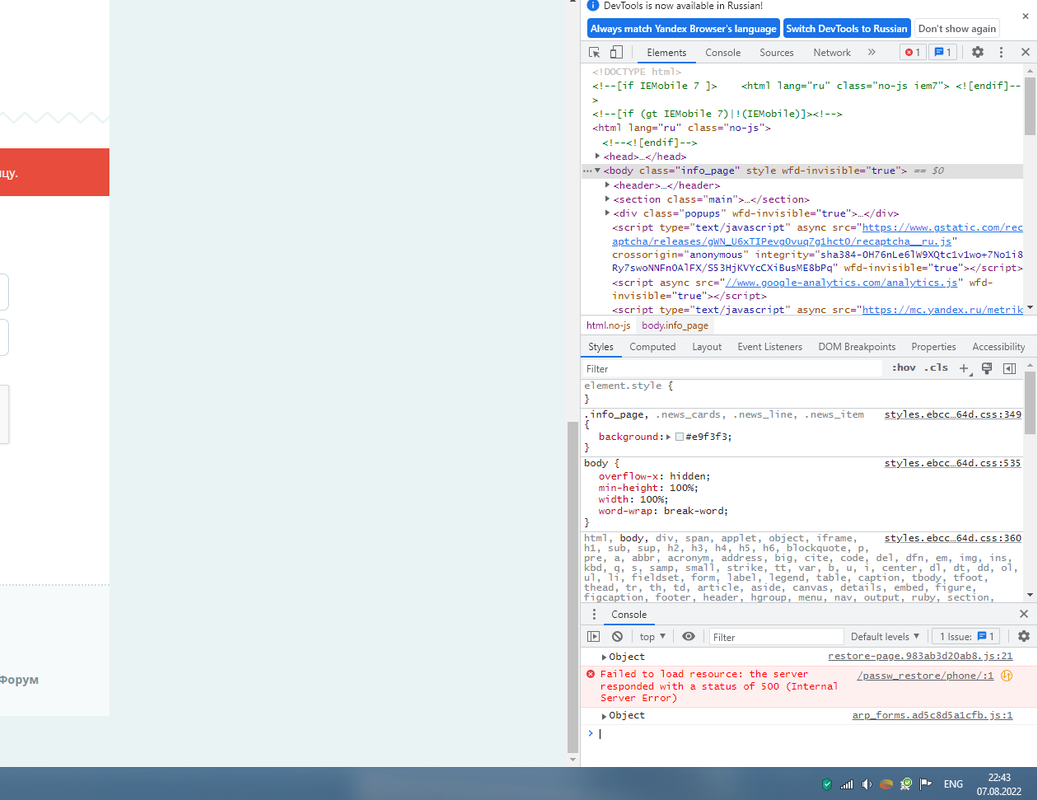Click Don't show again button
Viewport: 1037px width, 800px height.
[x=956, y=28]
